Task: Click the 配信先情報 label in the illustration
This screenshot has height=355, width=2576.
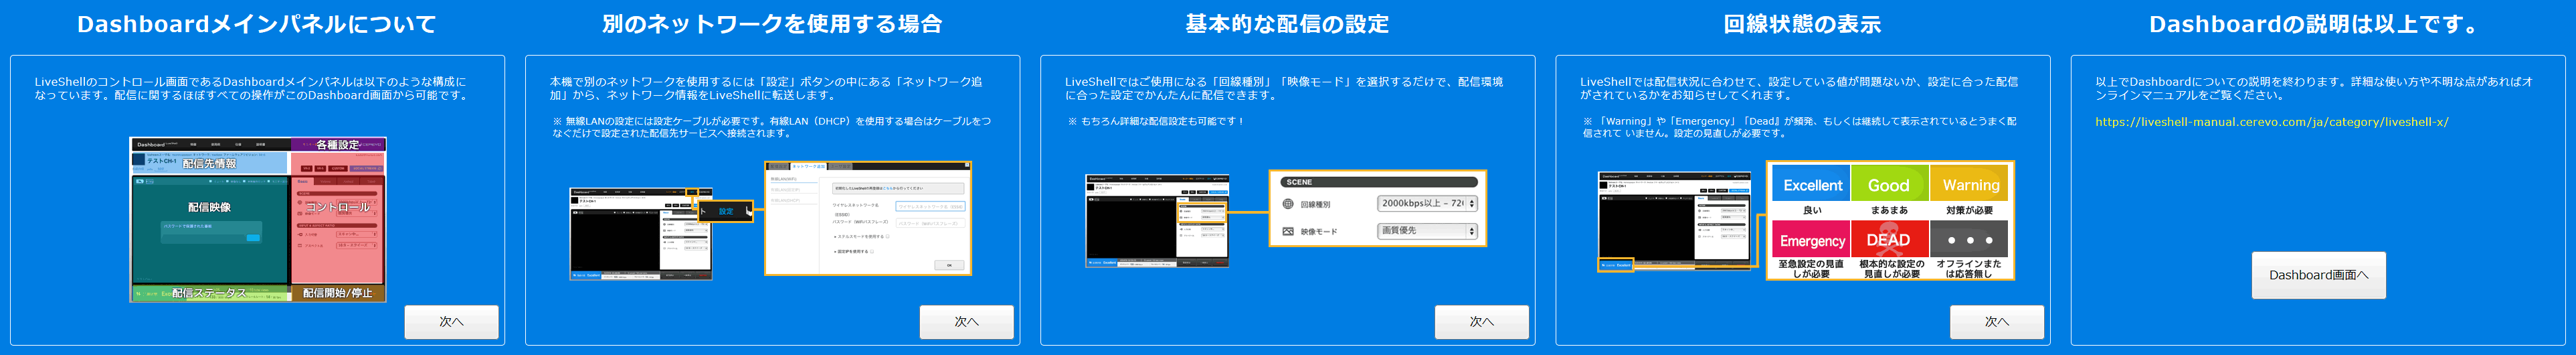Action: 209,163
